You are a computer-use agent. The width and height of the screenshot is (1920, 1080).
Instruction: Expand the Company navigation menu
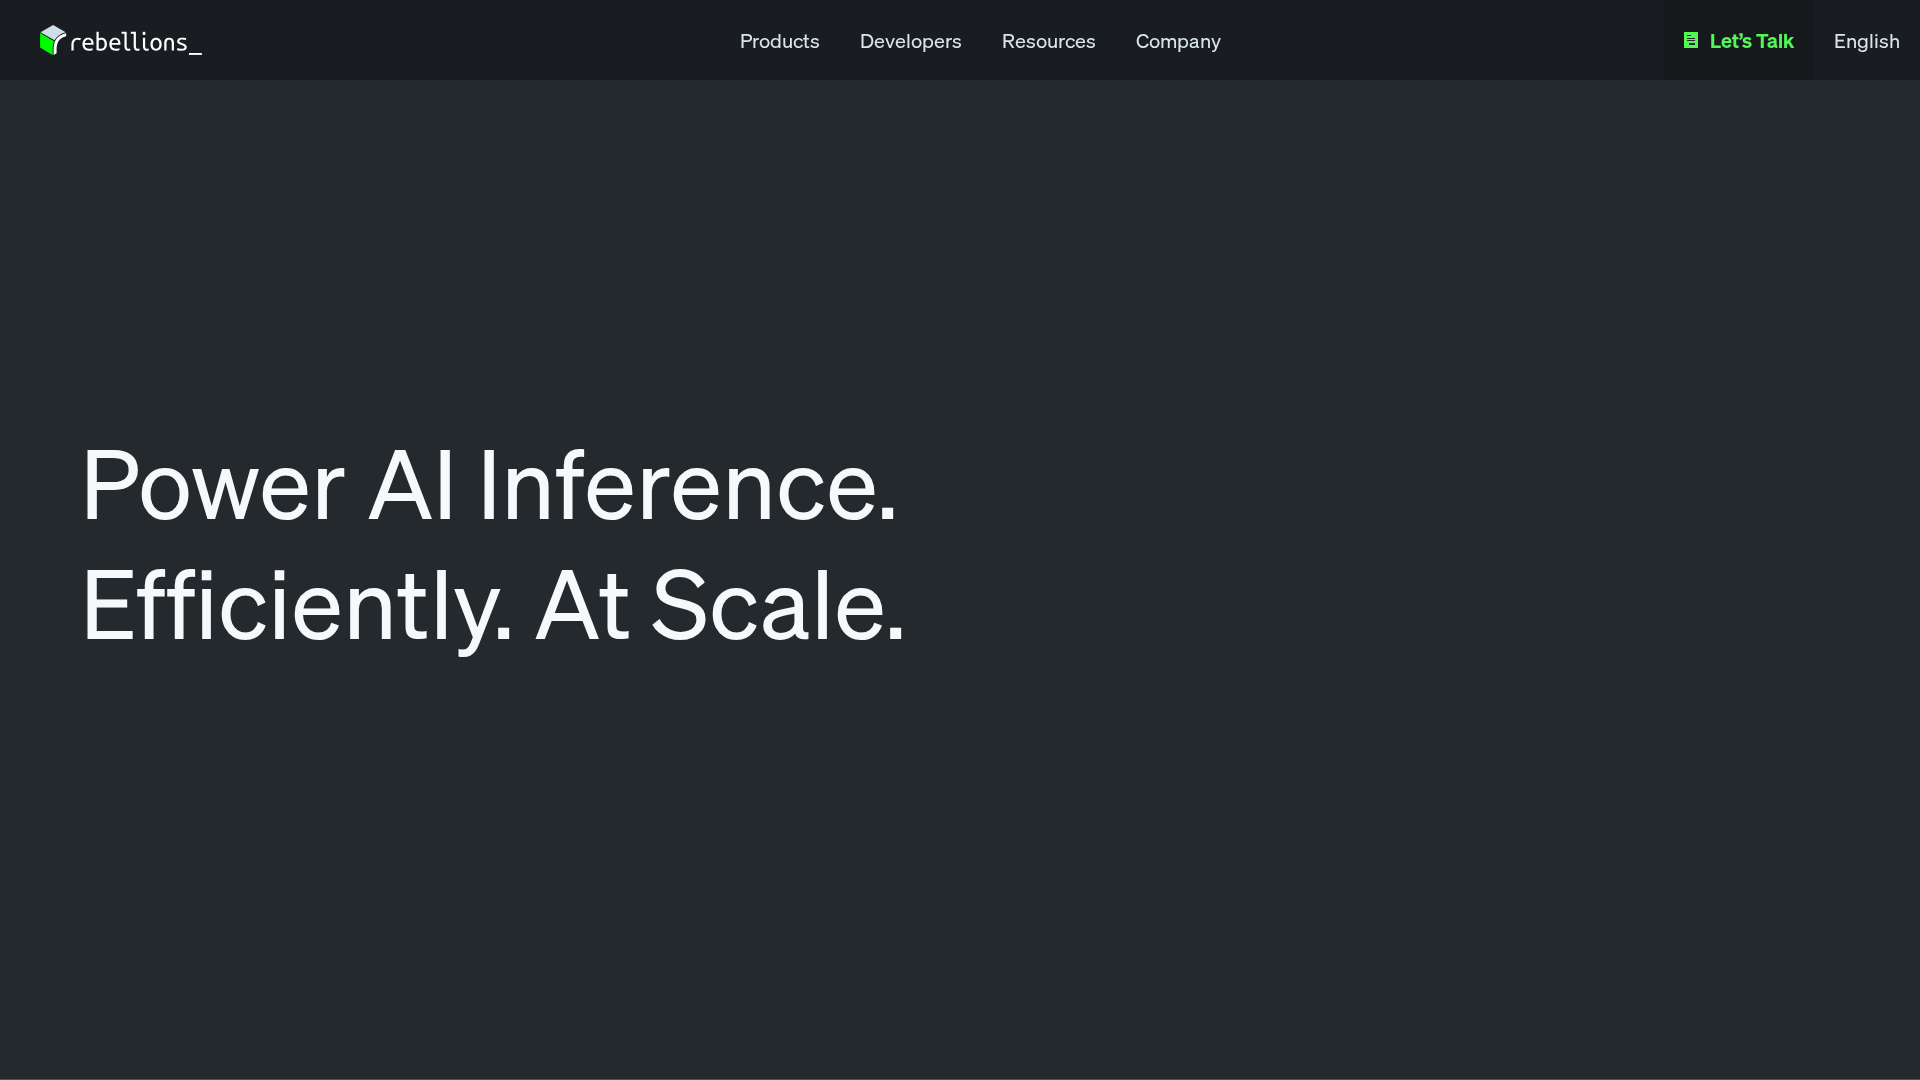pos(1177,41)
